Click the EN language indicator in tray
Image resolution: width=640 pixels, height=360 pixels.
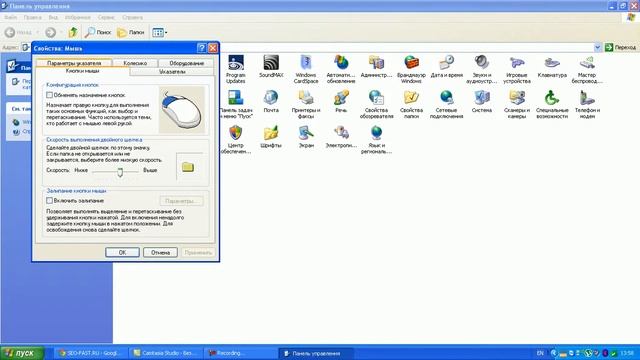coord(540,353)
